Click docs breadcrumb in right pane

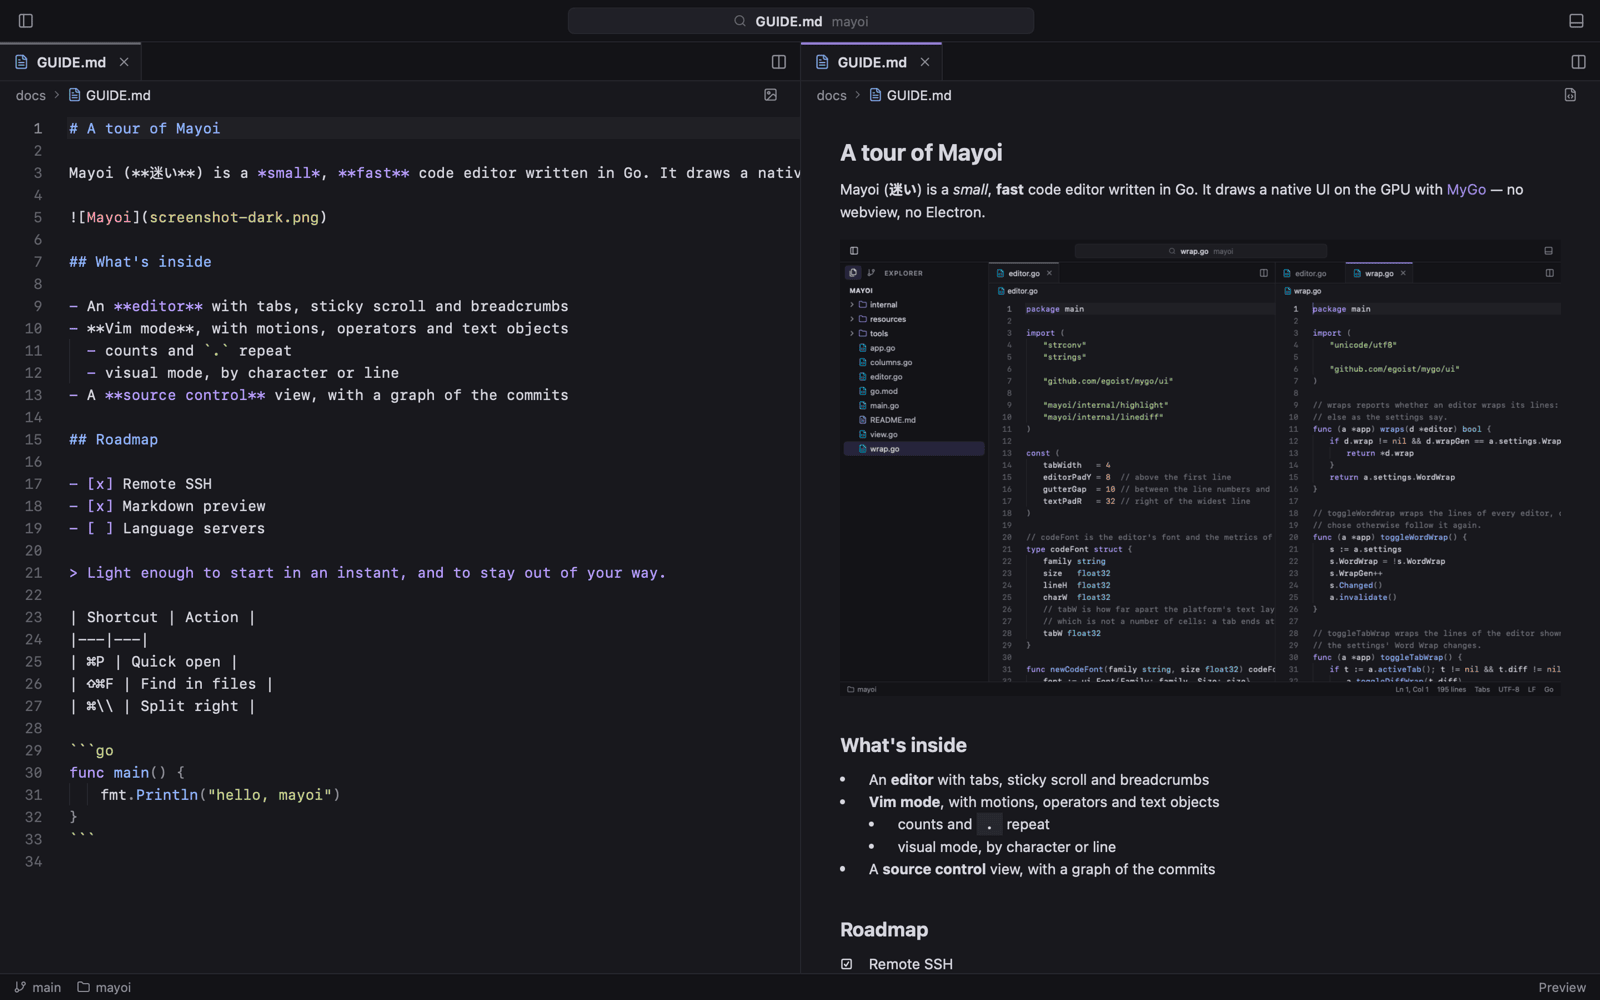(831, 95)
